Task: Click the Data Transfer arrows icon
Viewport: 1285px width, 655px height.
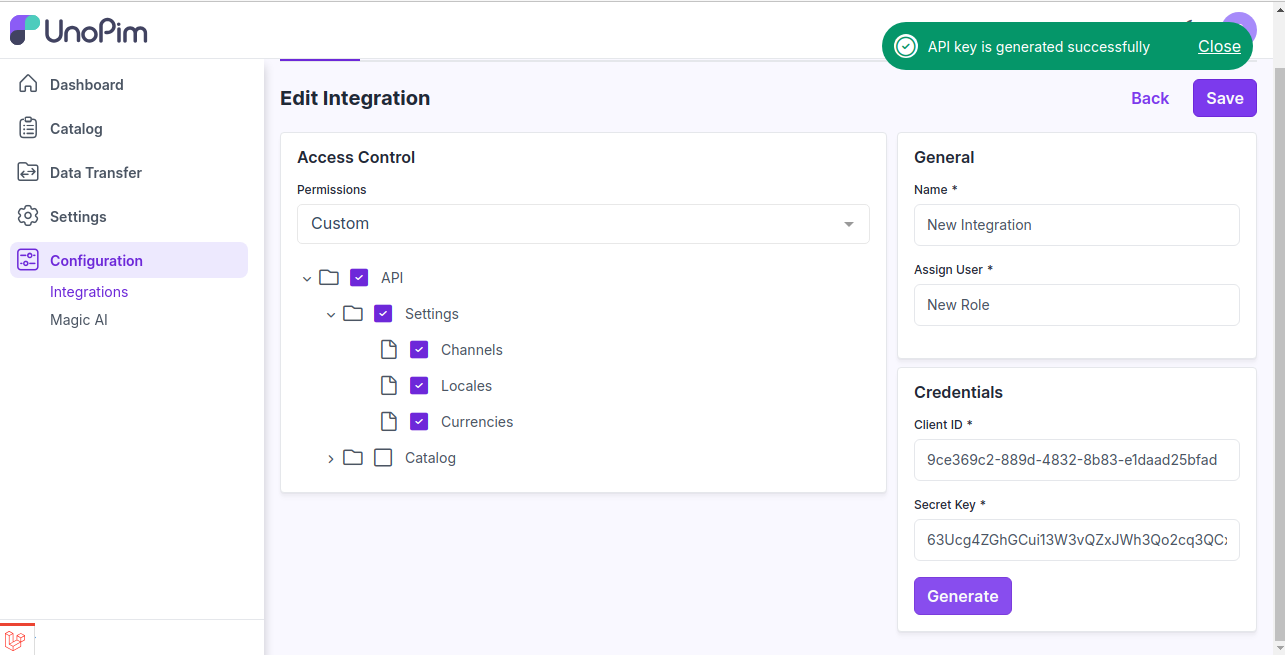Action: (x=28, y=173)
